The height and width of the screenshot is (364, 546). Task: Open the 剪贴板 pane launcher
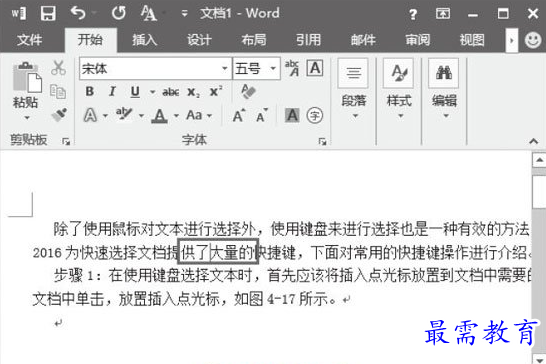point(66,141)
